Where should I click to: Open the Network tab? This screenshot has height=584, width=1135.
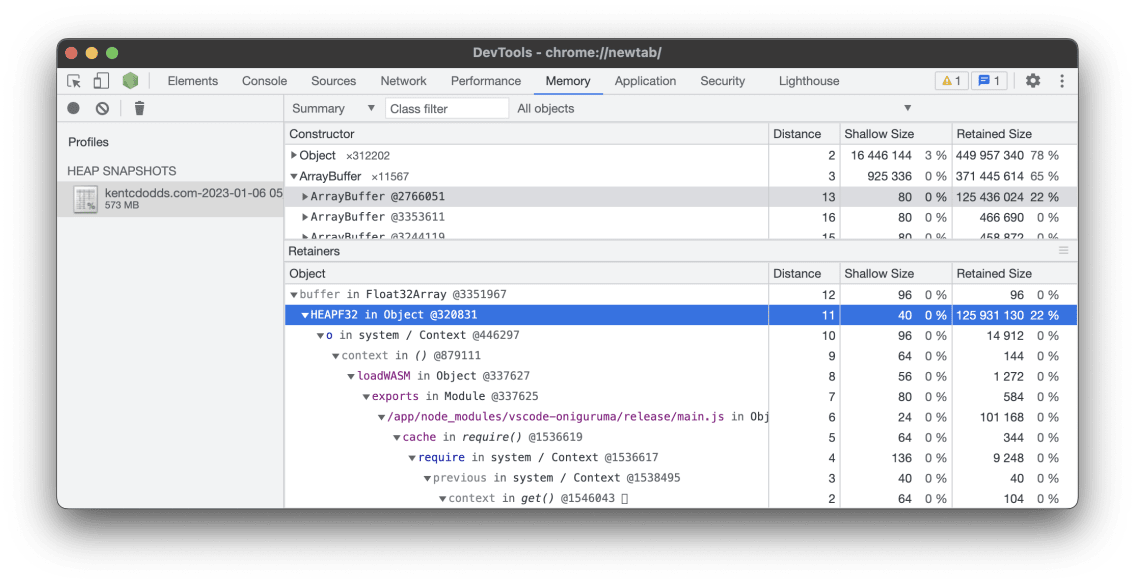pos(403,81)
